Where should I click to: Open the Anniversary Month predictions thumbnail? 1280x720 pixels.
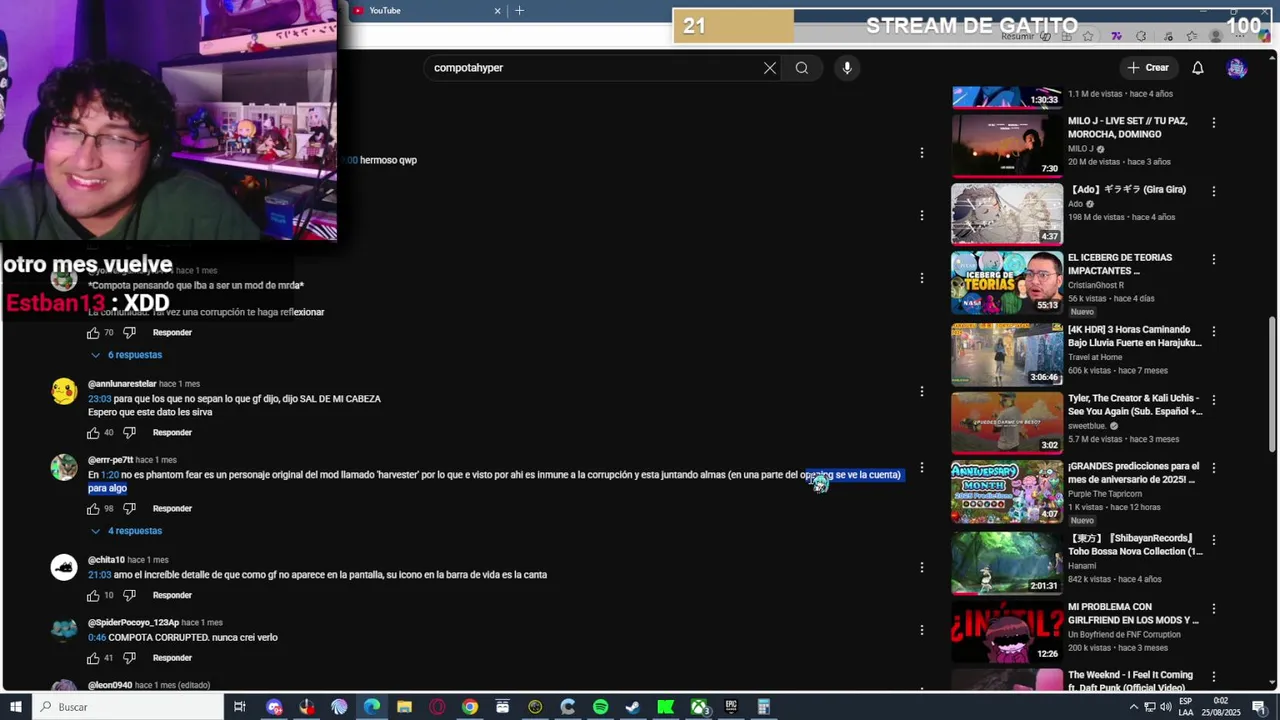[1006, 492]
